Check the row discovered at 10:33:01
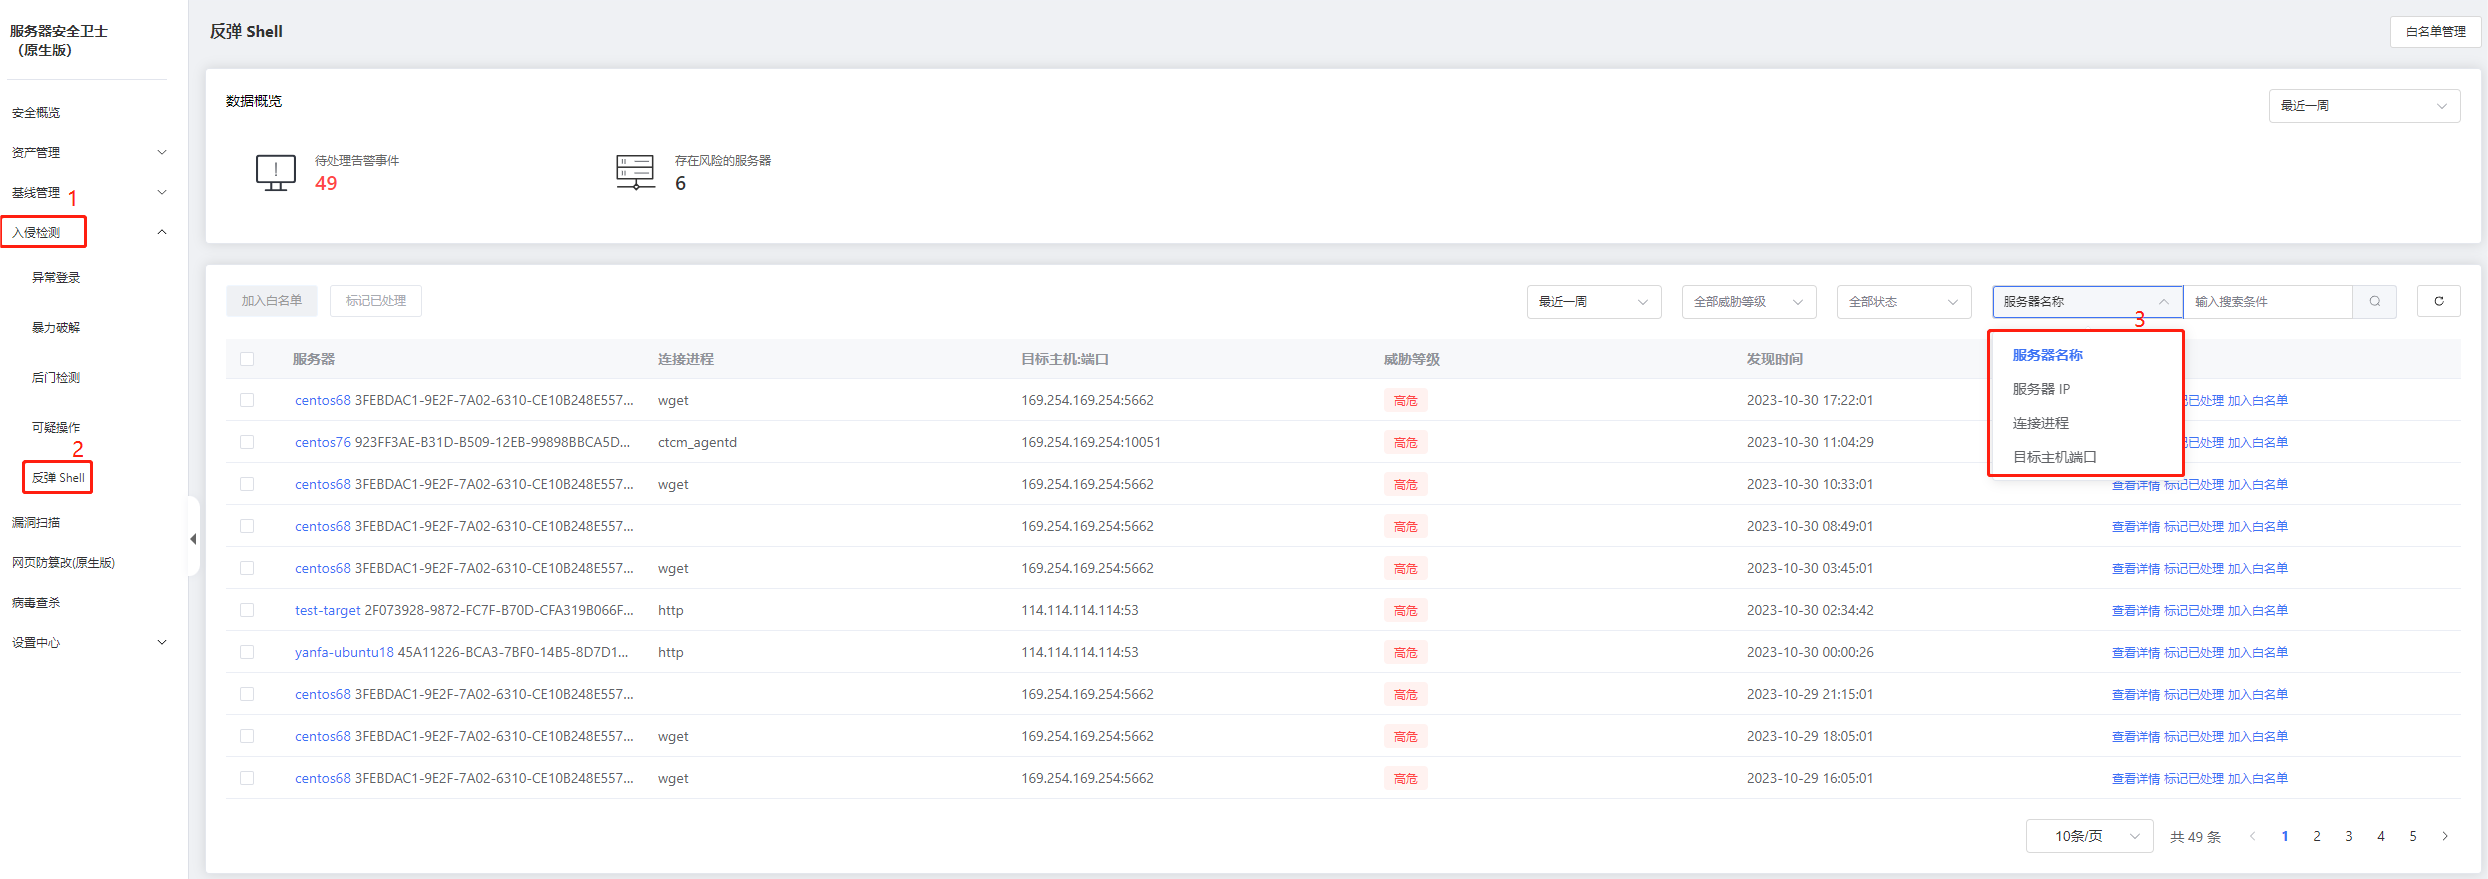 coord(247,484)
